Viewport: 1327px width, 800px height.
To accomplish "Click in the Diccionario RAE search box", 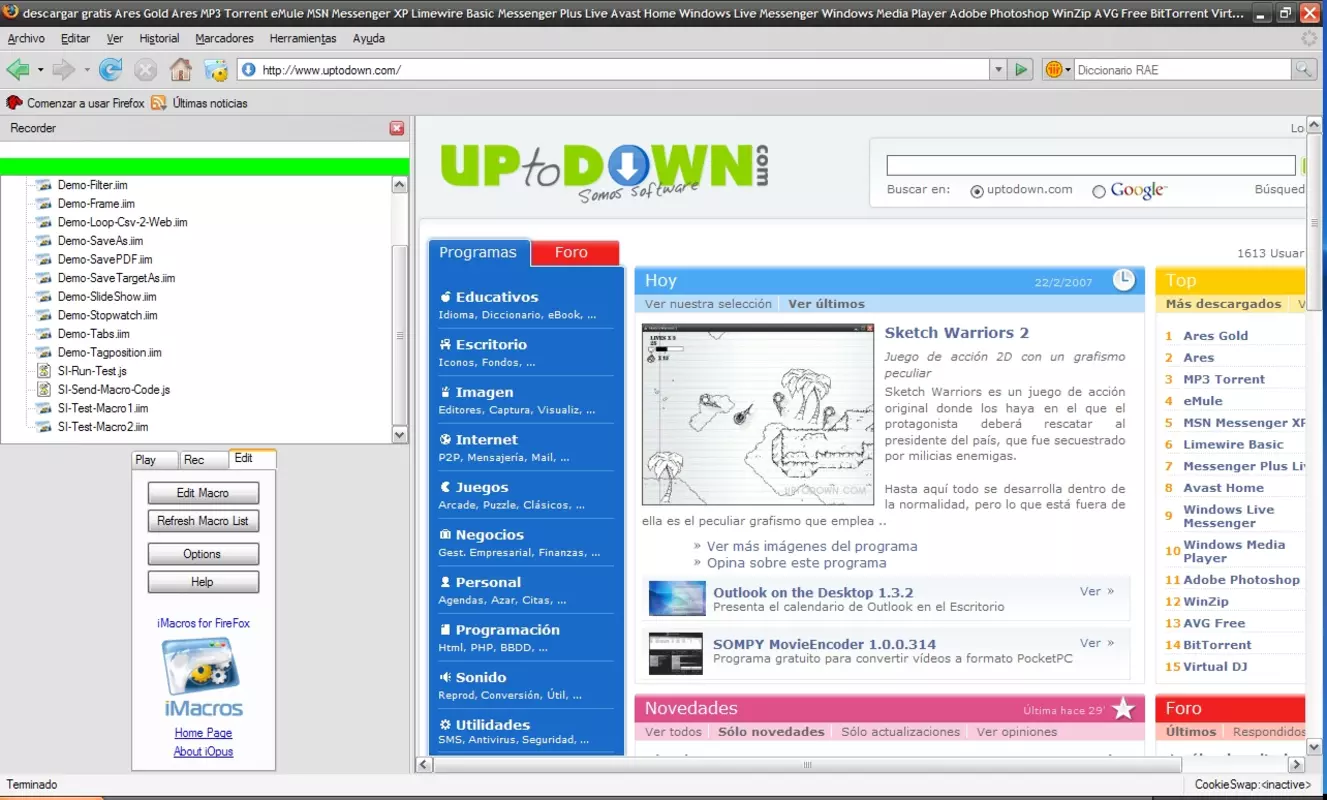I will point(1183,70).
